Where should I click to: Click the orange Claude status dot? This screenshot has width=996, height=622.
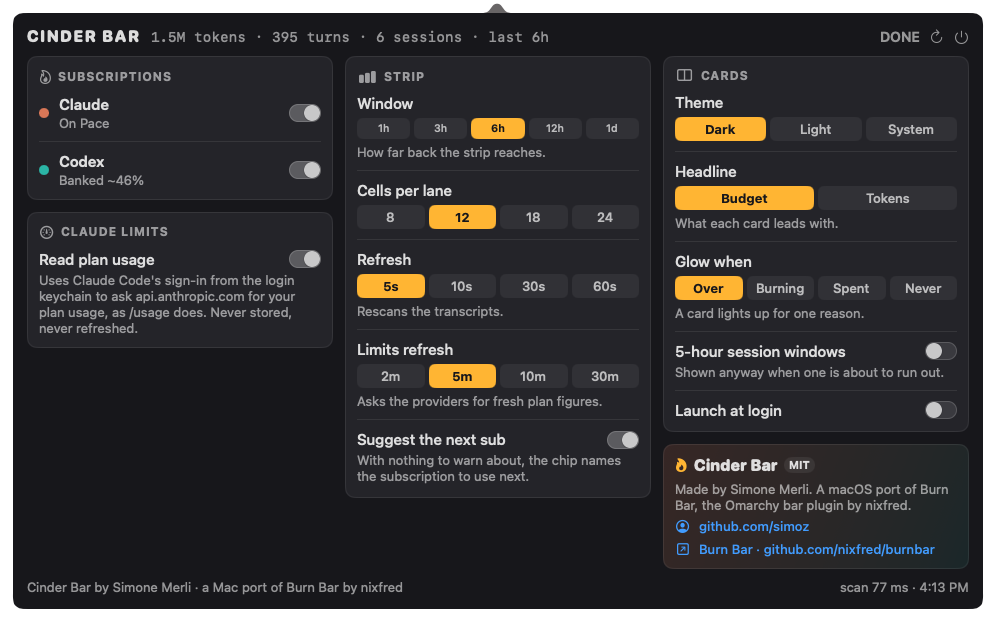coord(44,113)
